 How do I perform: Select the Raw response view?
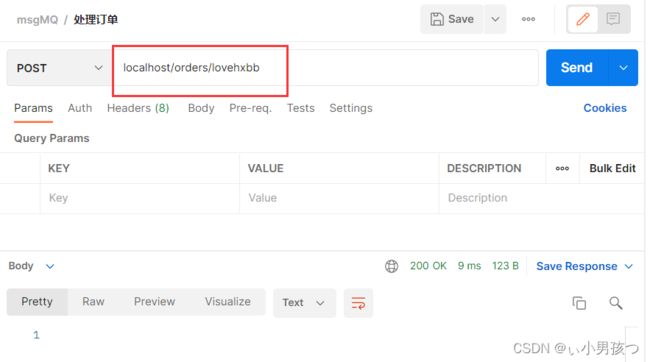[93, 302]
